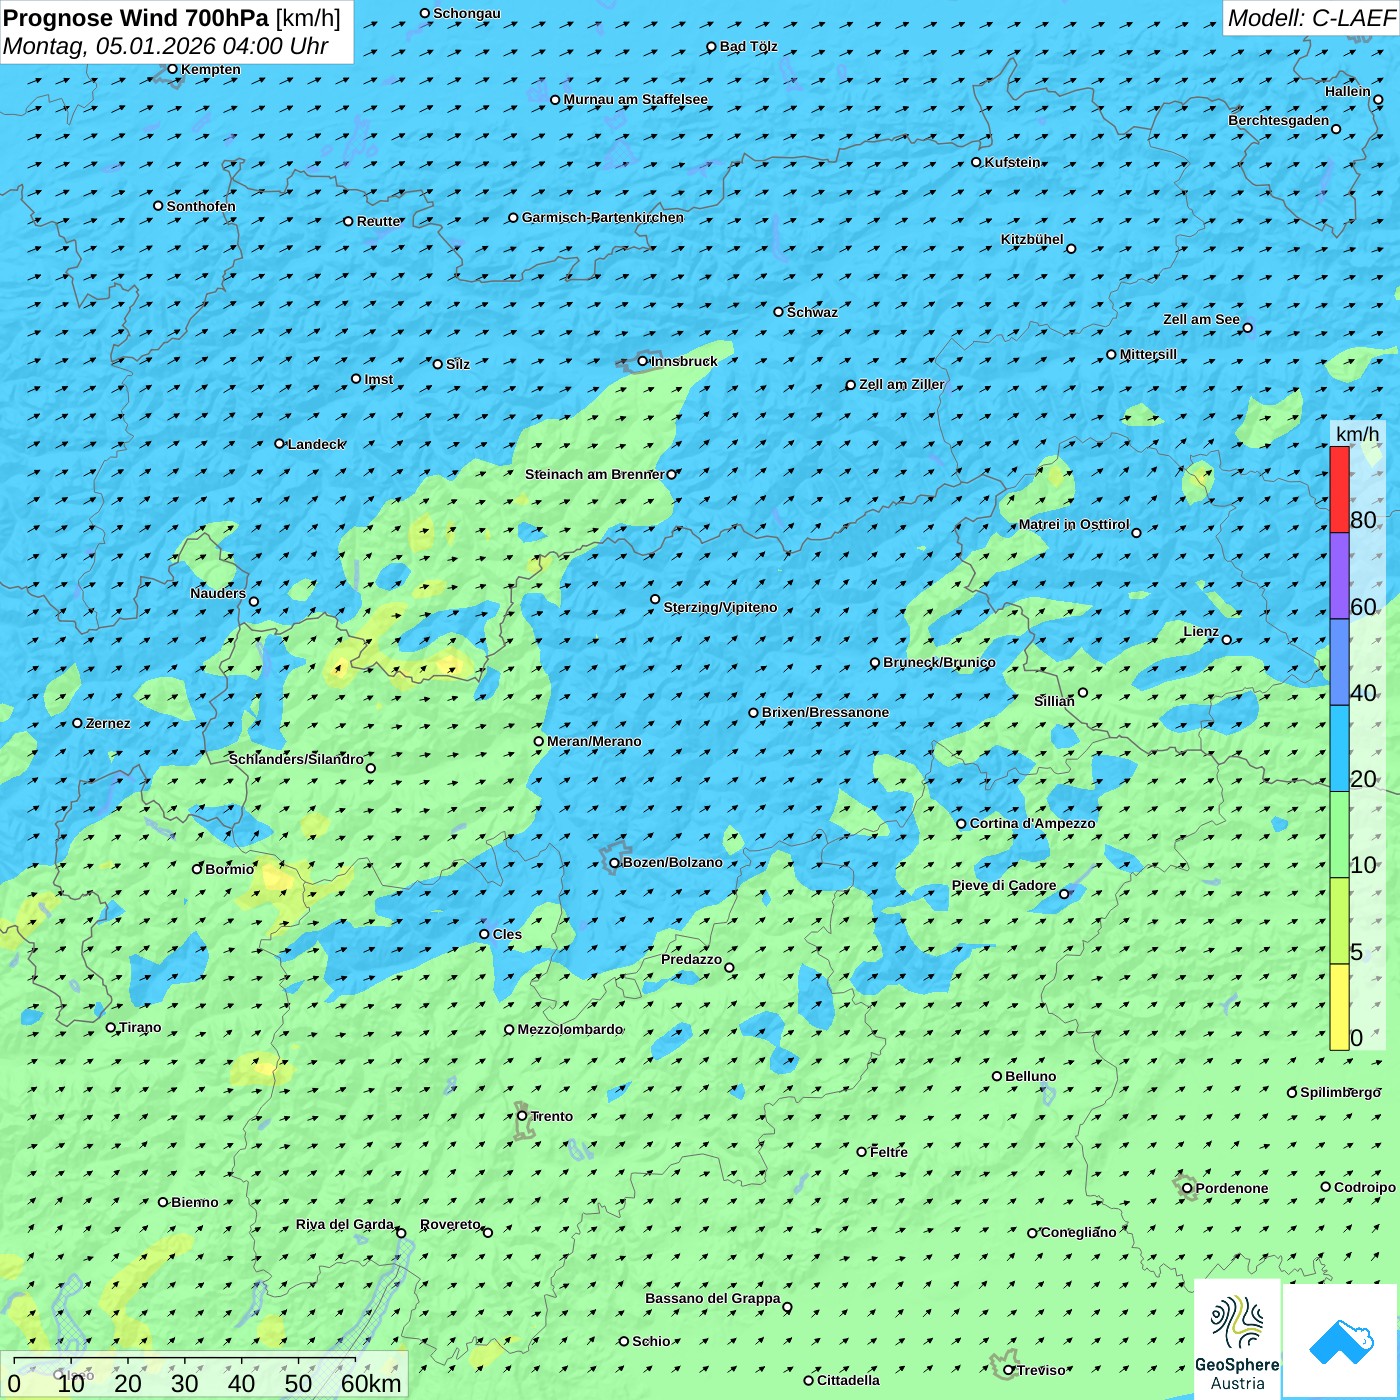Click the Cortina d'Ampezzo marker
The width and height of the screenshot is (1400, 1400).
(961, 824)
